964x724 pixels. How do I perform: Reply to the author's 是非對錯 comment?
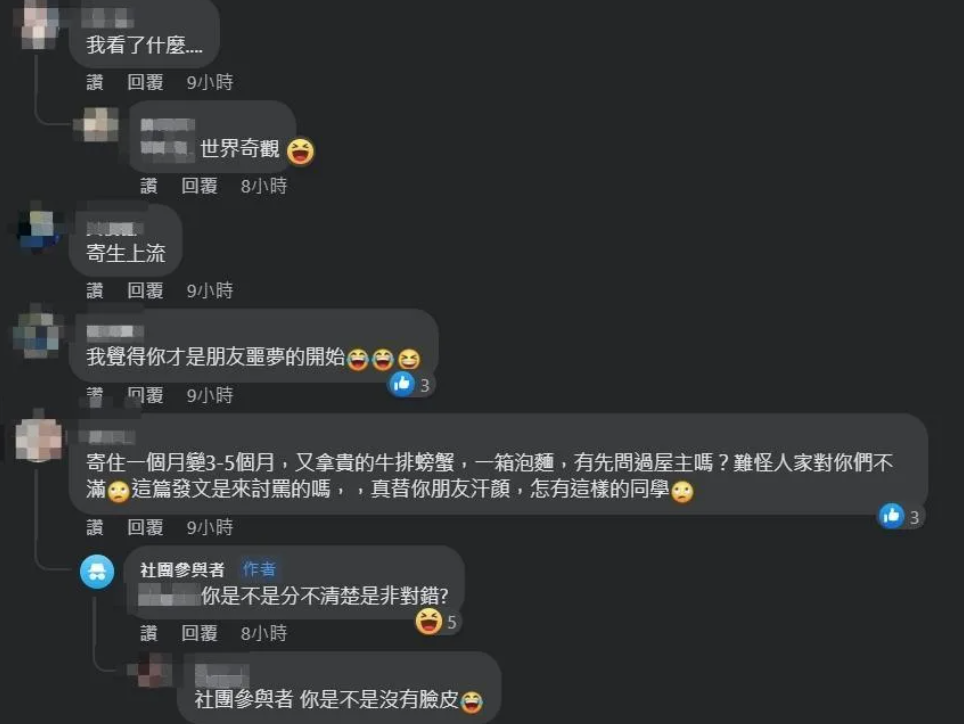tap(199, 632)
